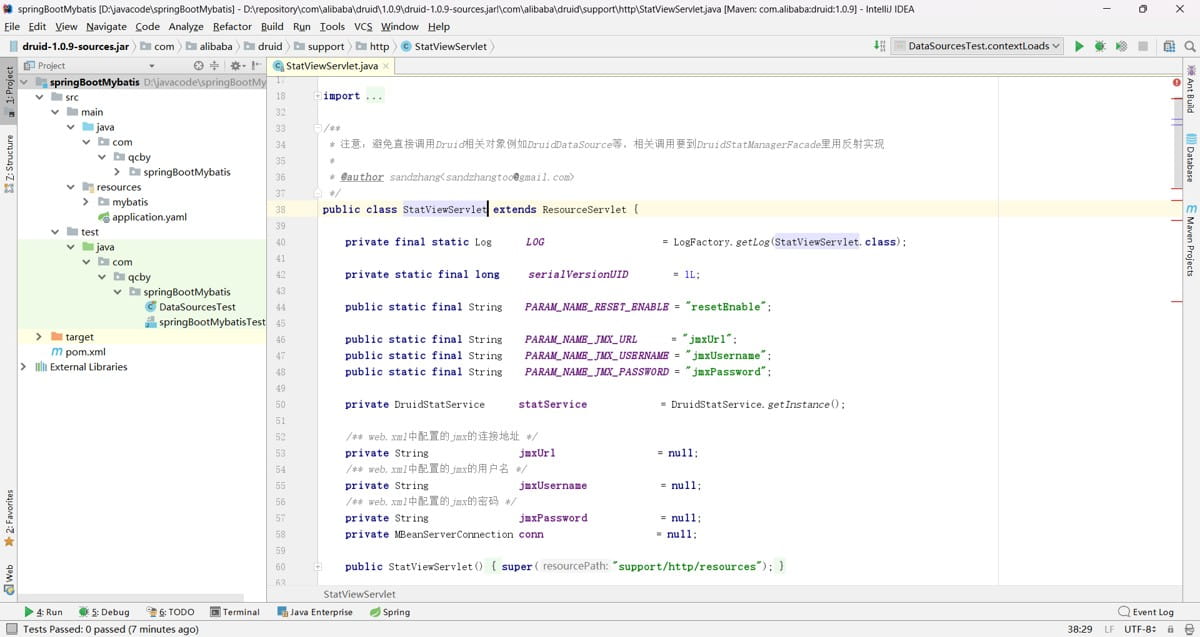Screen dimensions: 1200x637
Task: Select application.yaml in the project tree
Action: (x=148, y=217)
